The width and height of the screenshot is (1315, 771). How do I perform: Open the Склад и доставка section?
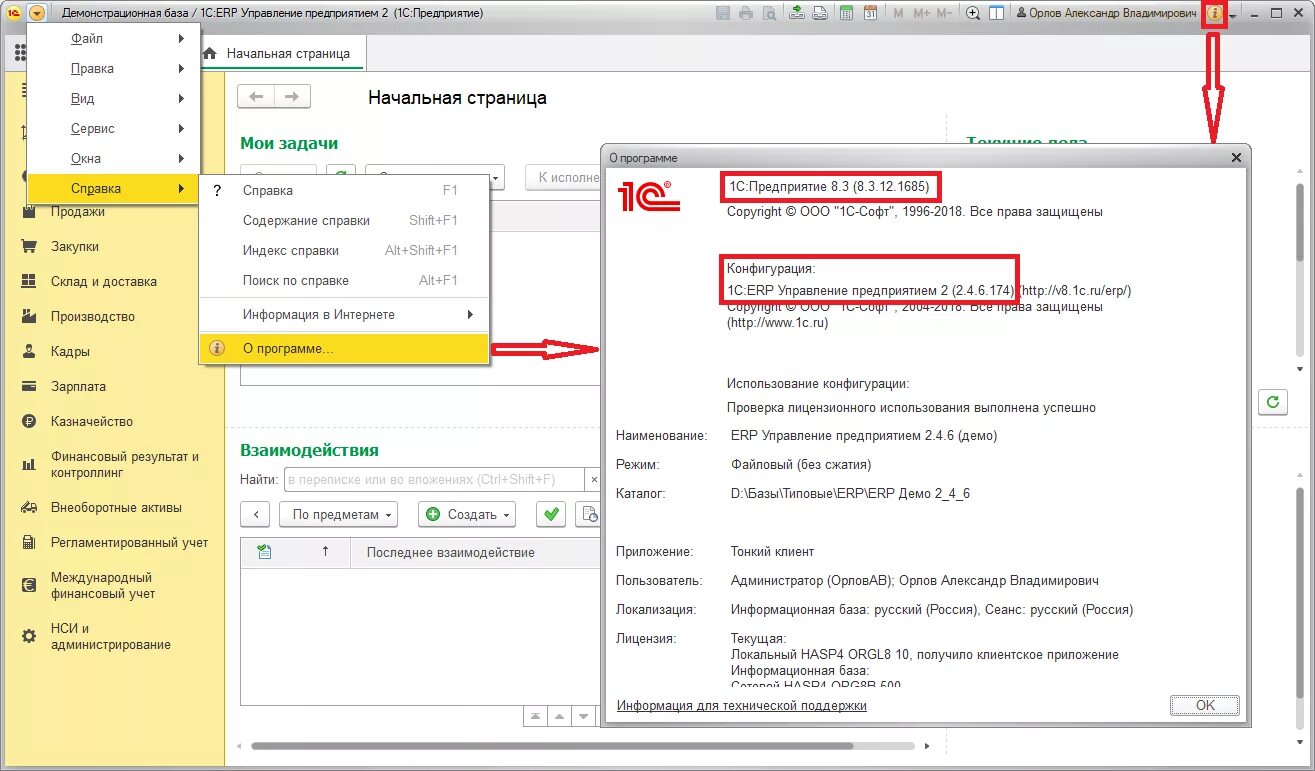104,282
